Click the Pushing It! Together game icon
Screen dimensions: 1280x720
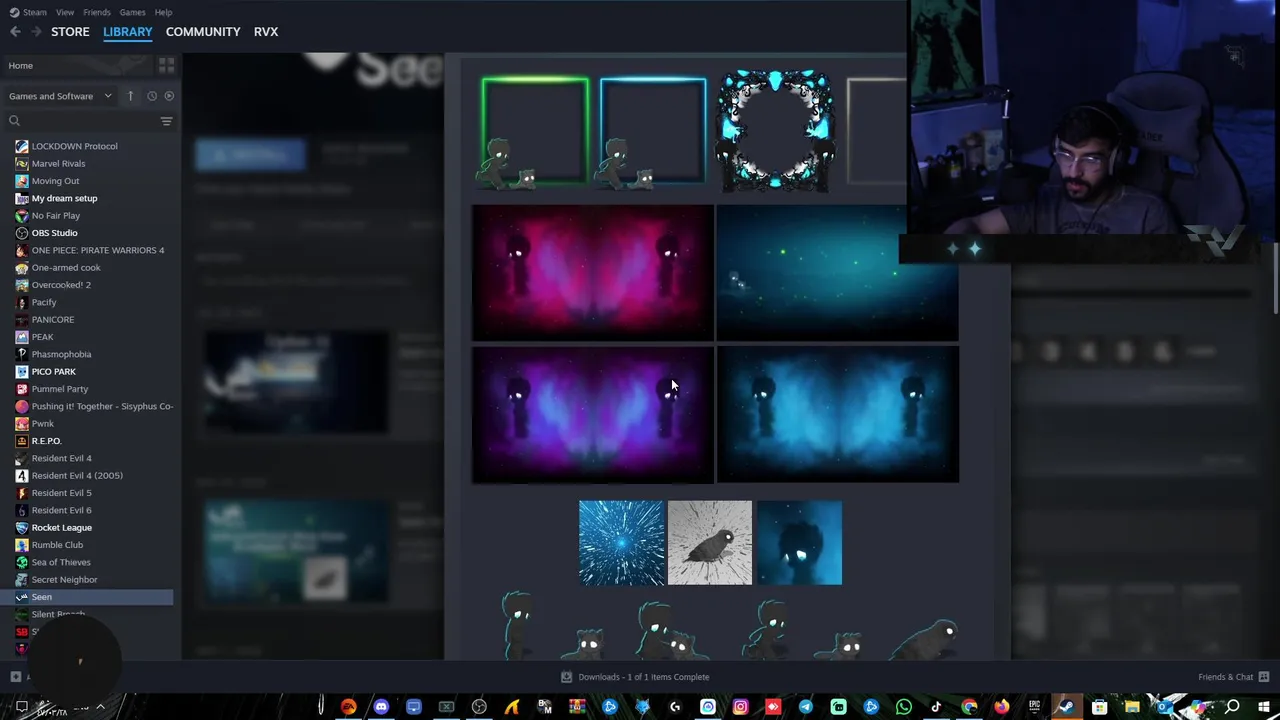(x=21, y=406)
